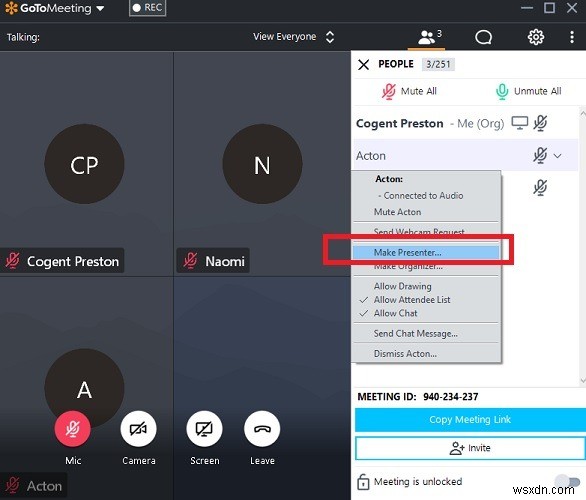
Task: Click Unmute All
Action: coord(528,91)
